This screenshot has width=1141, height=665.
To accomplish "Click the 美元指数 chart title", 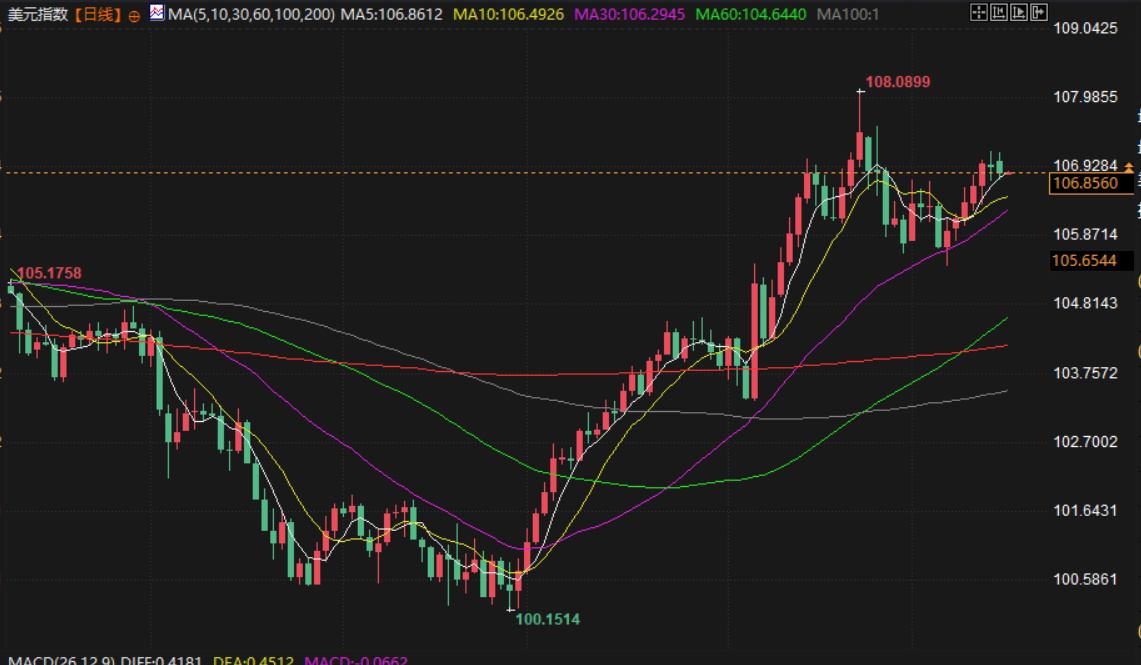I will (36, 15).
